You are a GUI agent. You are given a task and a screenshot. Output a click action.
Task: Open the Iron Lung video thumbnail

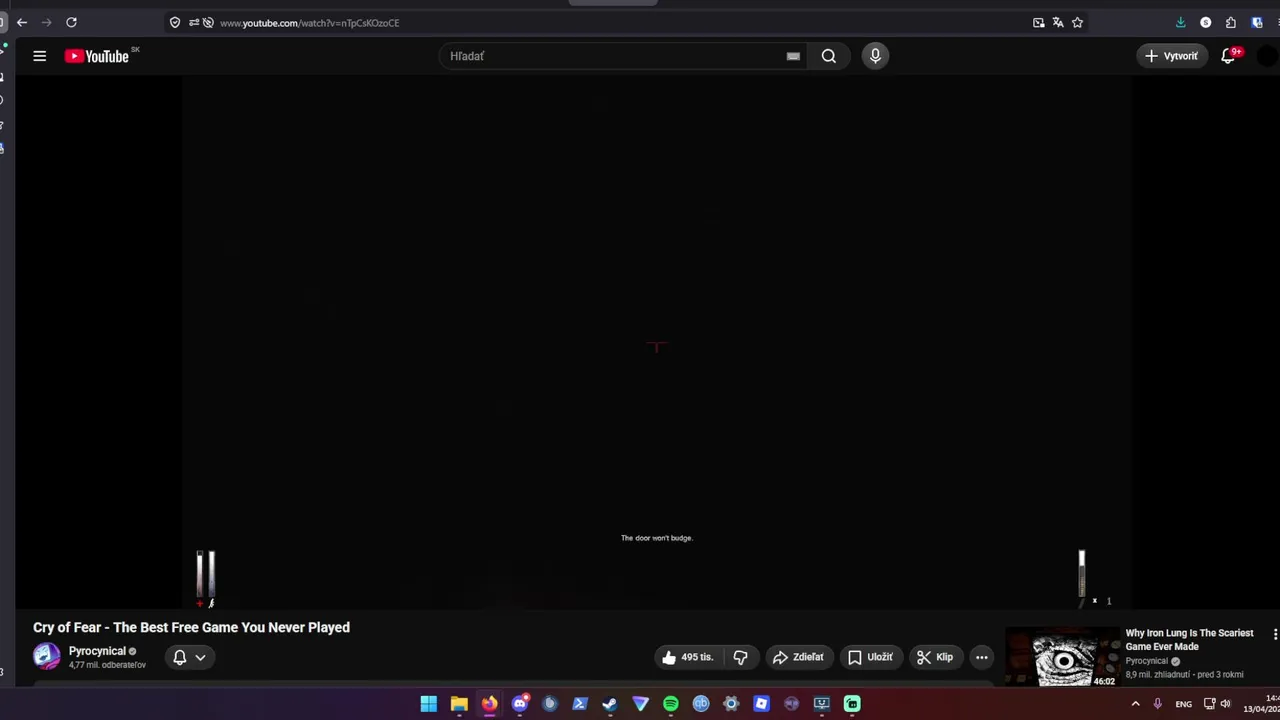coord(1063,657)
